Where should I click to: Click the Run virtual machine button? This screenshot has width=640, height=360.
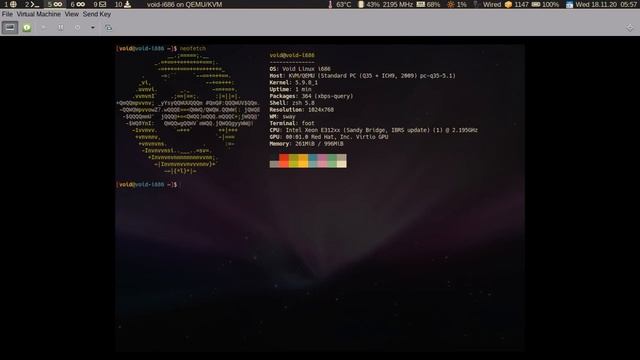click(x=44, y=28)
